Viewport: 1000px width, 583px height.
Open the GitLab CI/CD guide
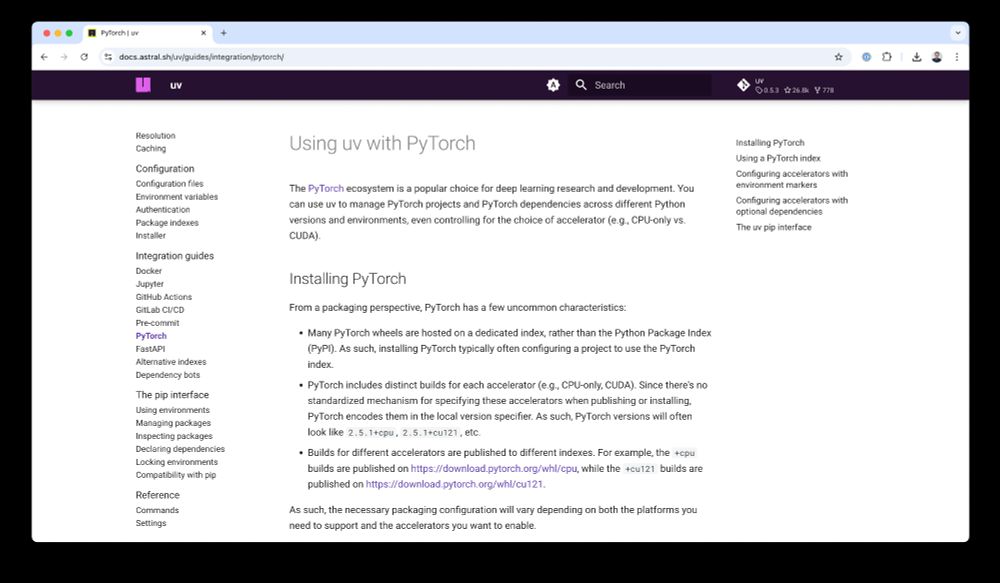[159, 310]
